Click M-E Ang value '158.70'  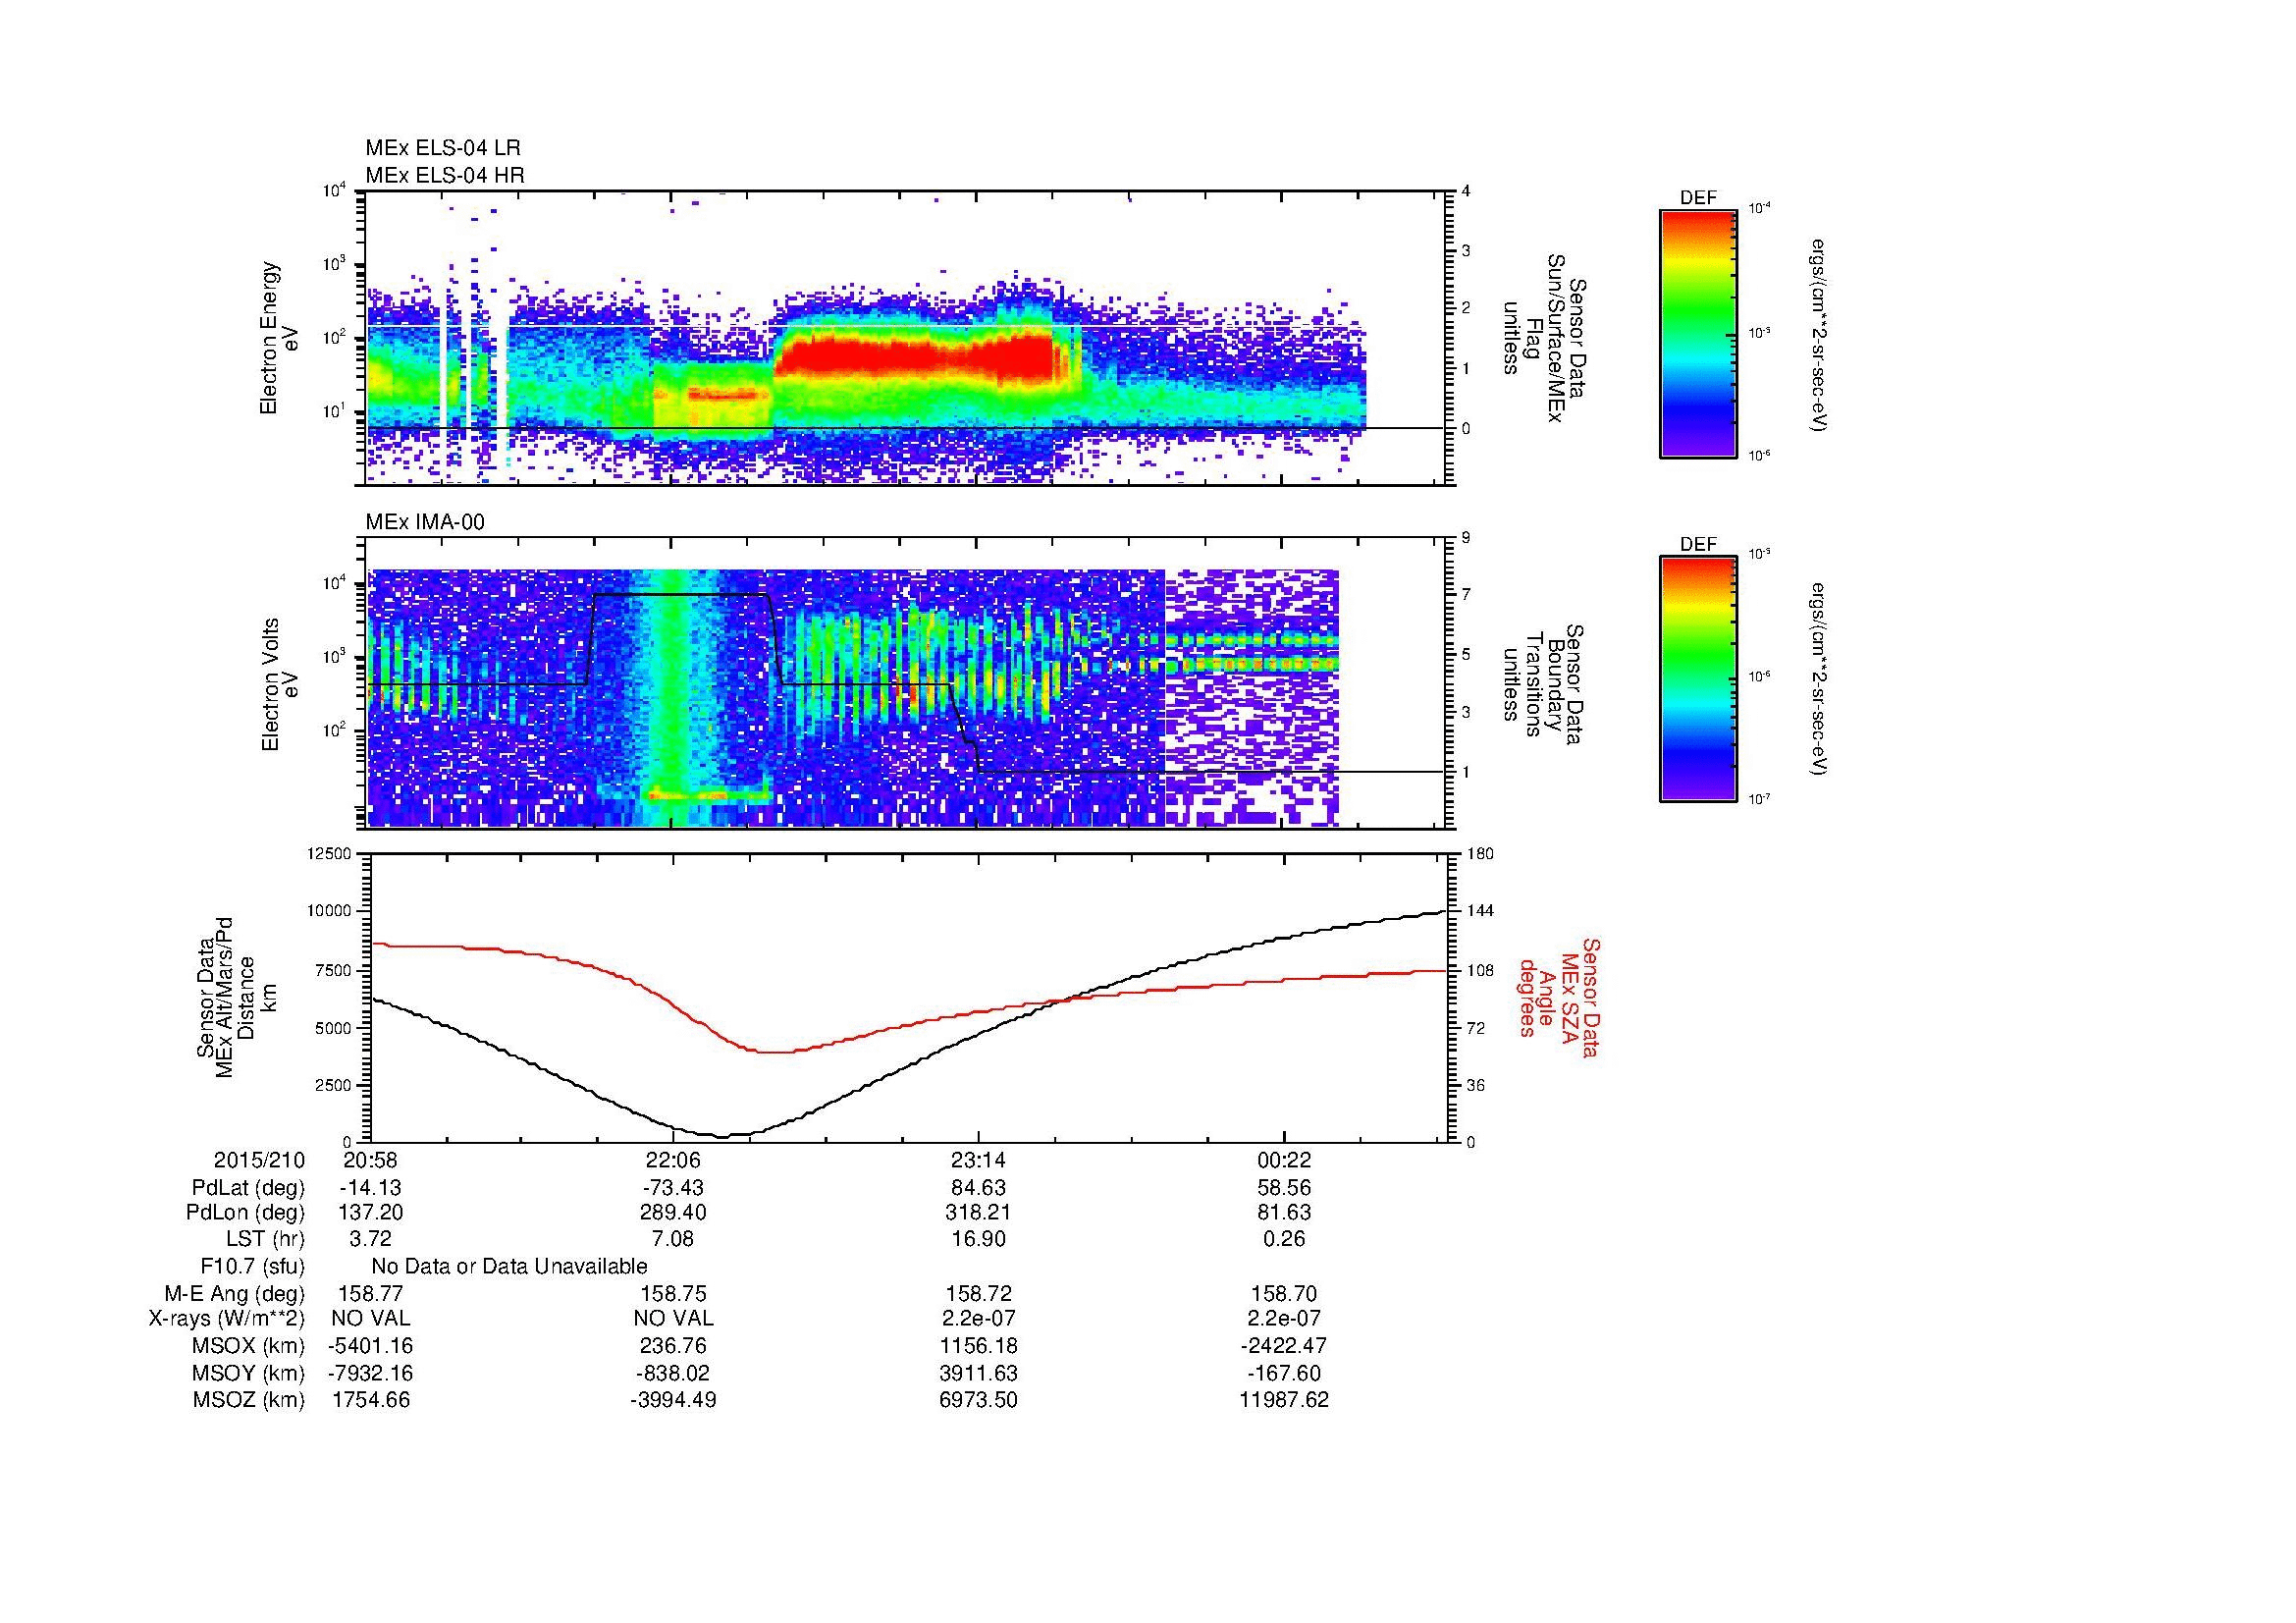(x=1284, y=1294)
